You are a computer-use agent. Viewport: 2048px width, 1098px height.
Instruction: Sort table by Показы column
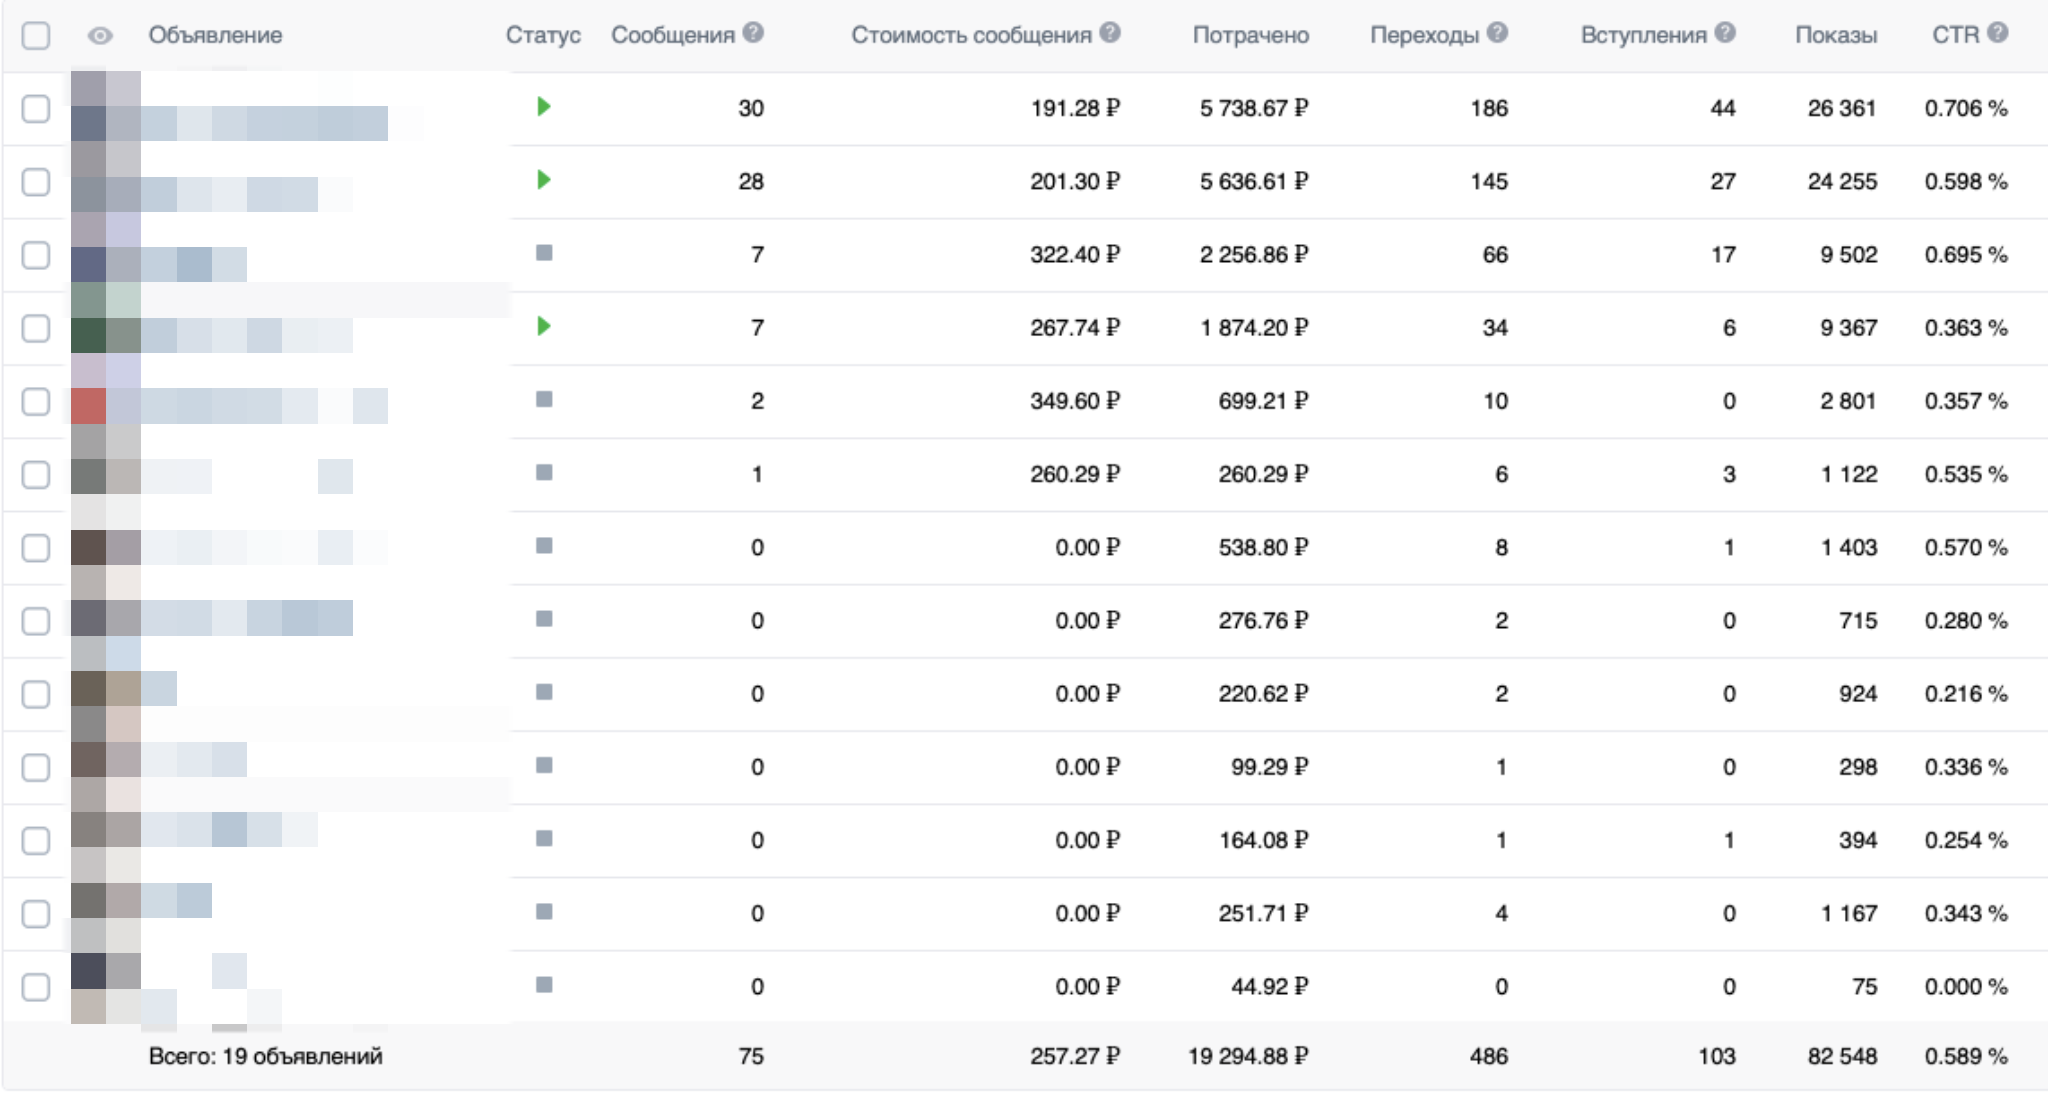tap(1836, 35)
